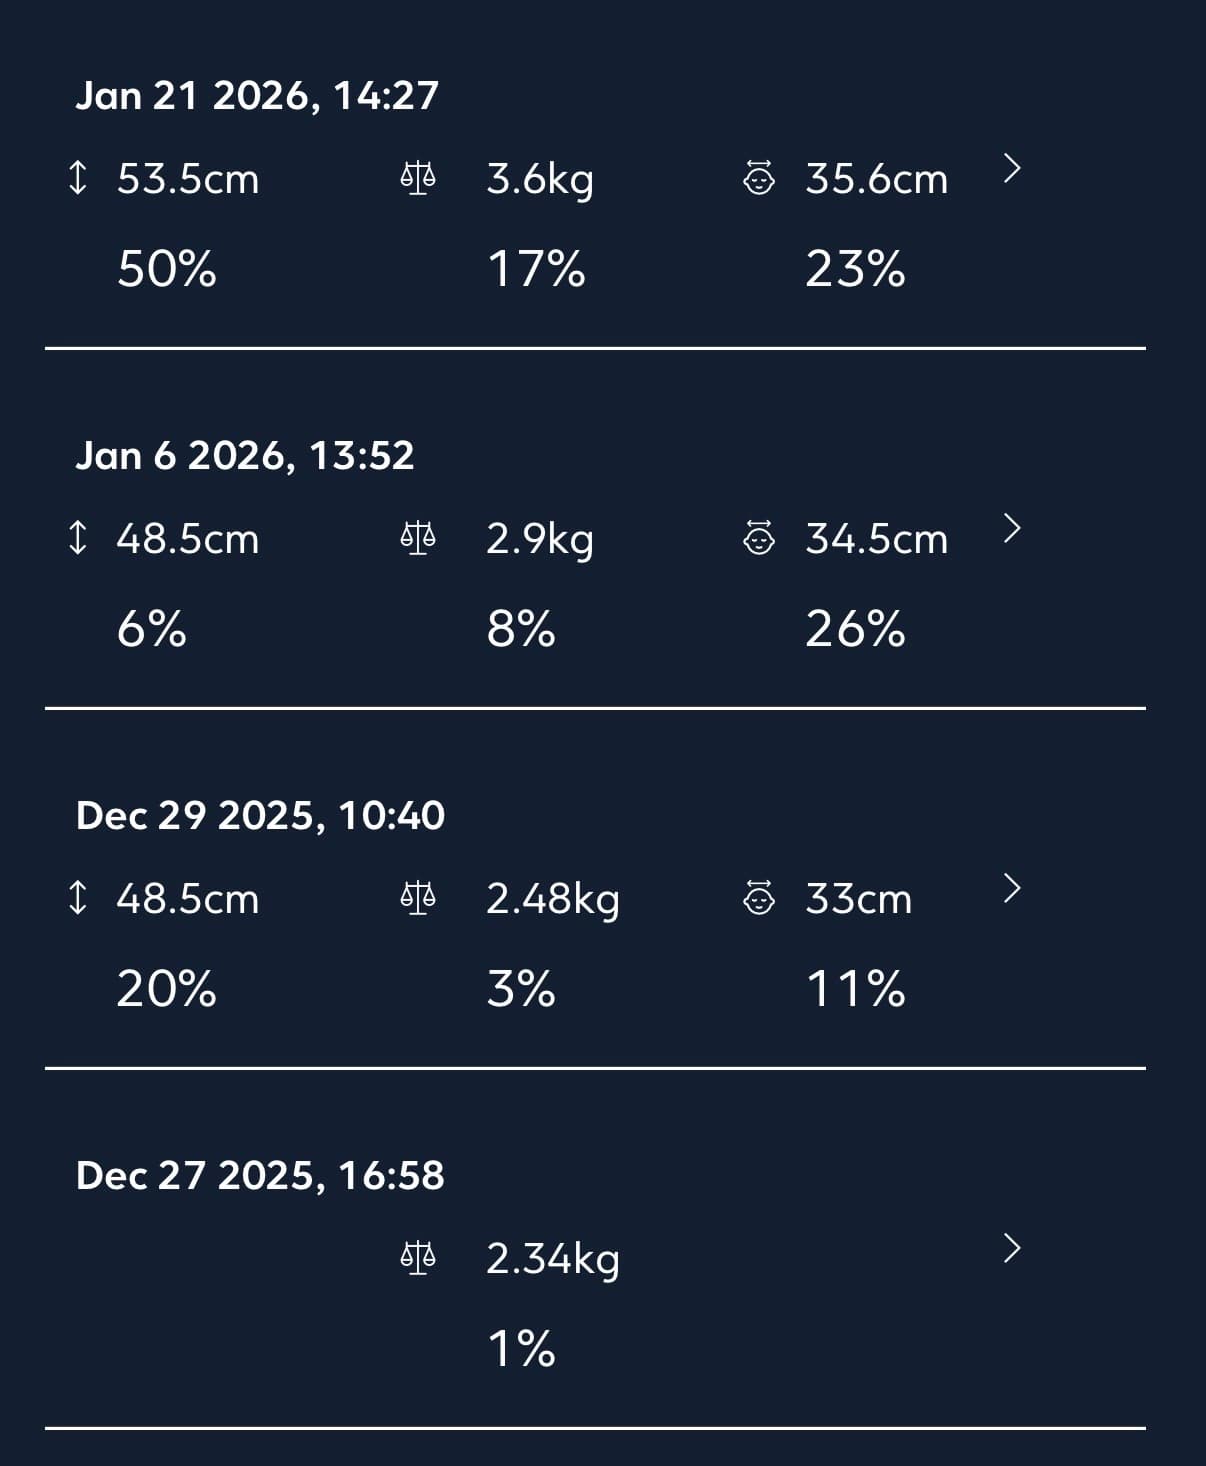Tap the 53.5cm height measurement value
The image size is (1206, 1466).
click(188, 180)
